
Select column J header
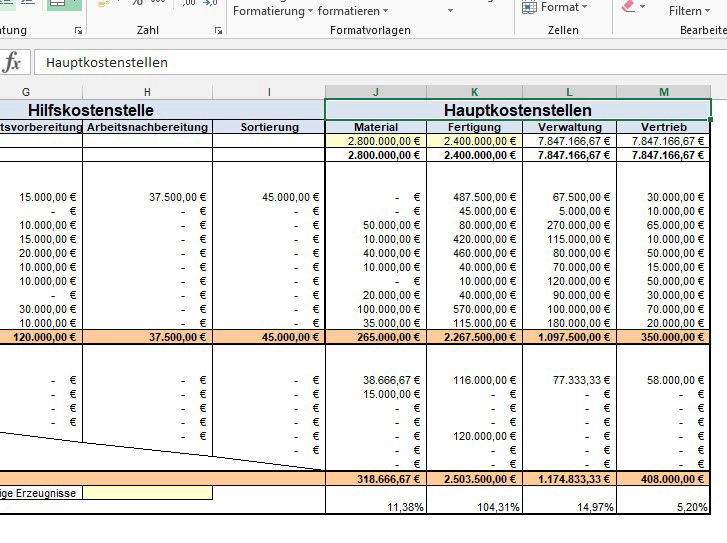click(x=375, y=92)
